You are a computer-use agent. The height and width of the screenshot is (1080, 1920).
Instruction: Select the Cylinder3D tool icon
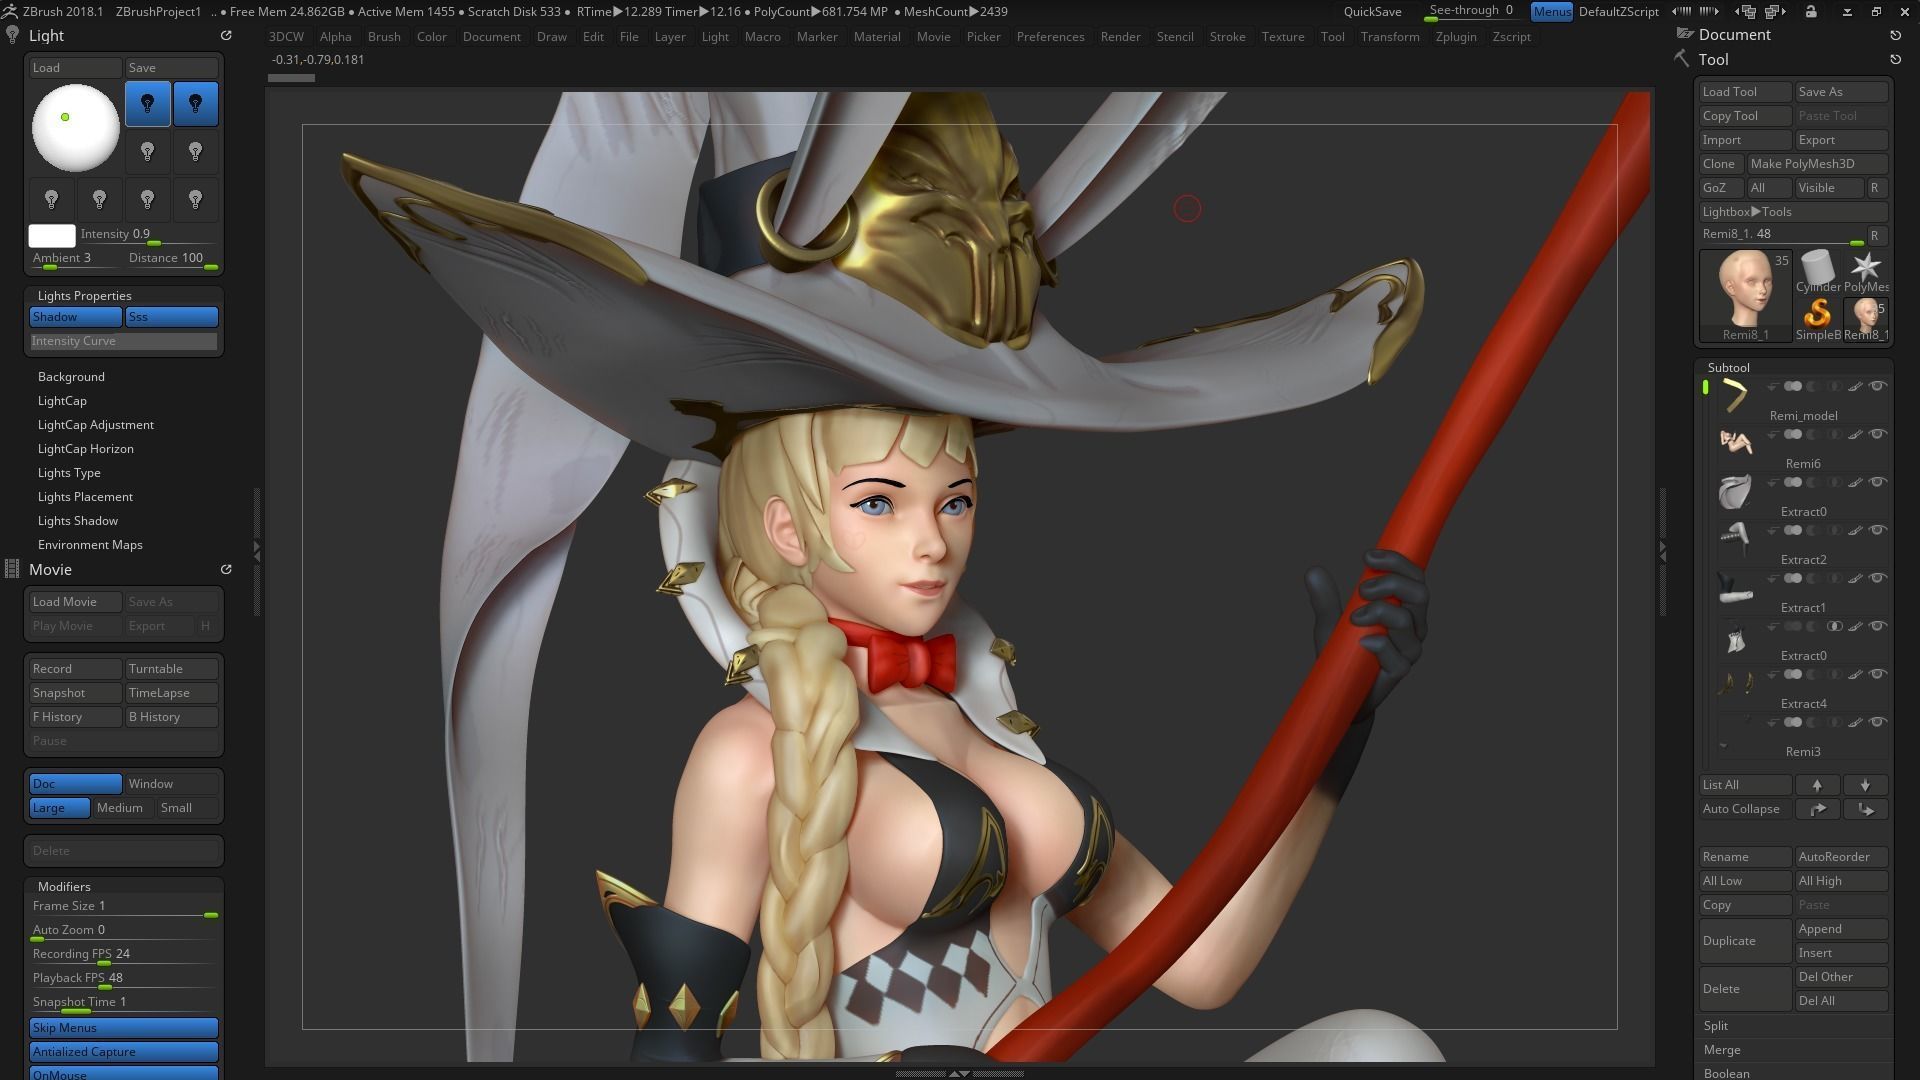[1817, 268]
